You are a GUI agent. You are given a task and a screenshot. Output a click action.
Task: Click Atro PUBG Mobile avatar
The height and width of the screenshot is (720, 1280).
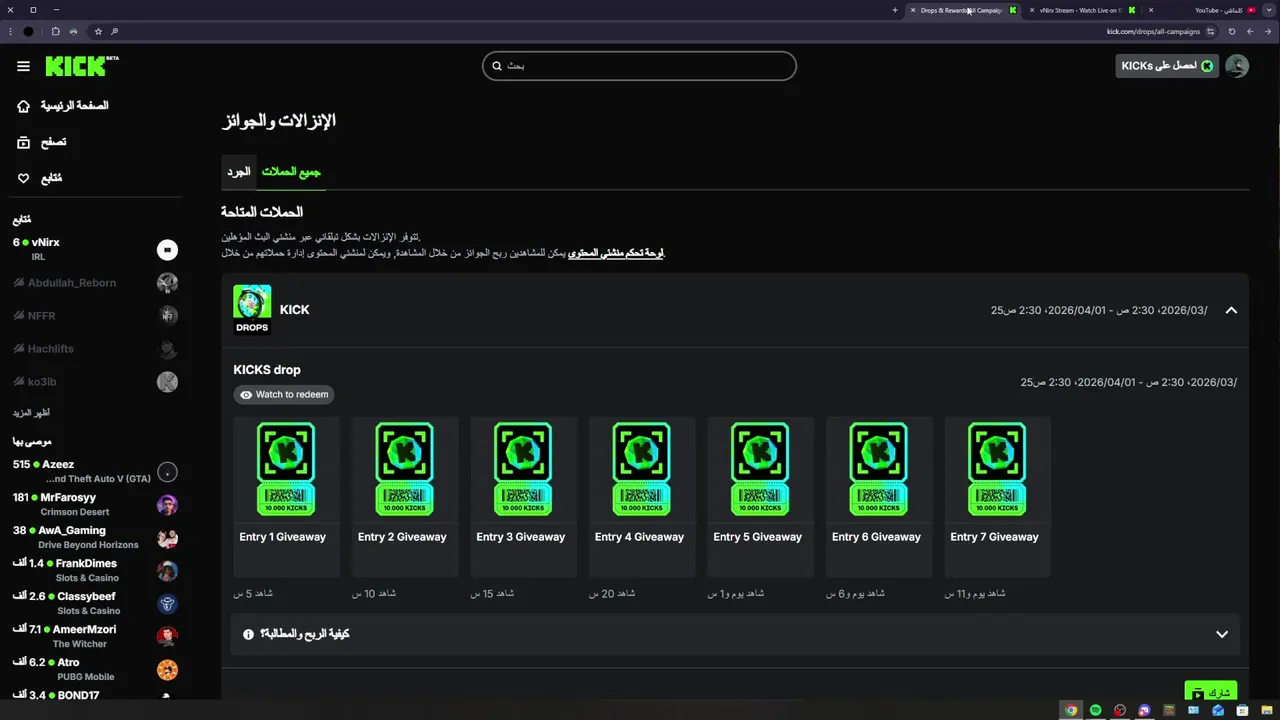point(167,670)
